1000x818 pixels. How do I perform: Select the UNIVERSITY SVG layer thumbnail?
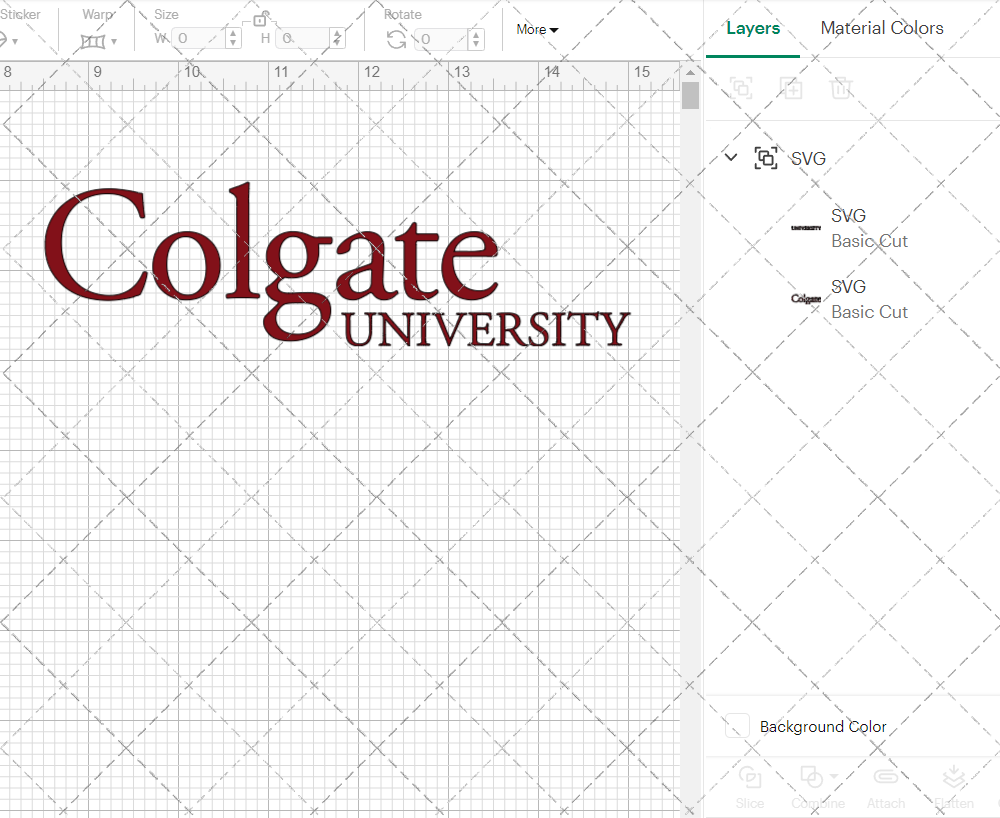[x=806, y=228]
